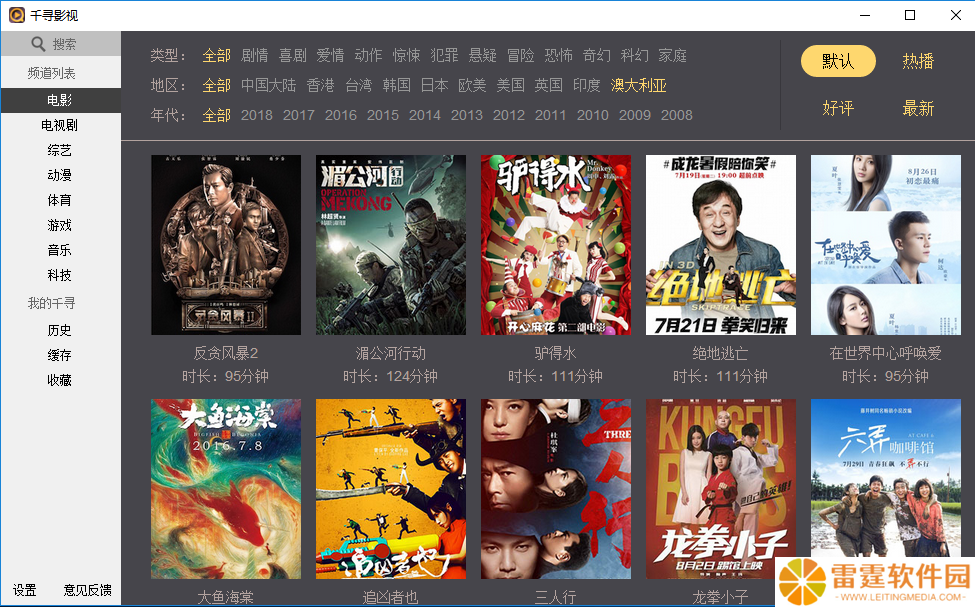
Task: Open 意见反馈 feedback
Action: point(88,590)
